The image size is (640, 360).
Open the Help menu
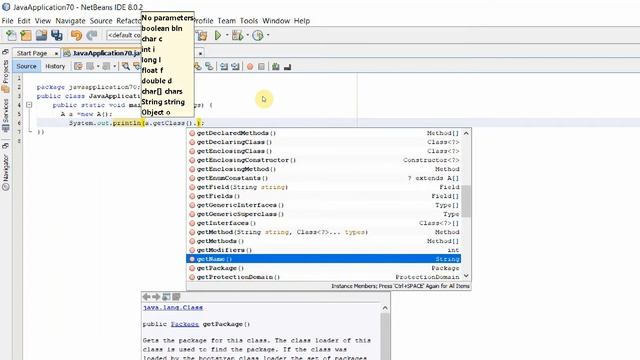[302, 21]
